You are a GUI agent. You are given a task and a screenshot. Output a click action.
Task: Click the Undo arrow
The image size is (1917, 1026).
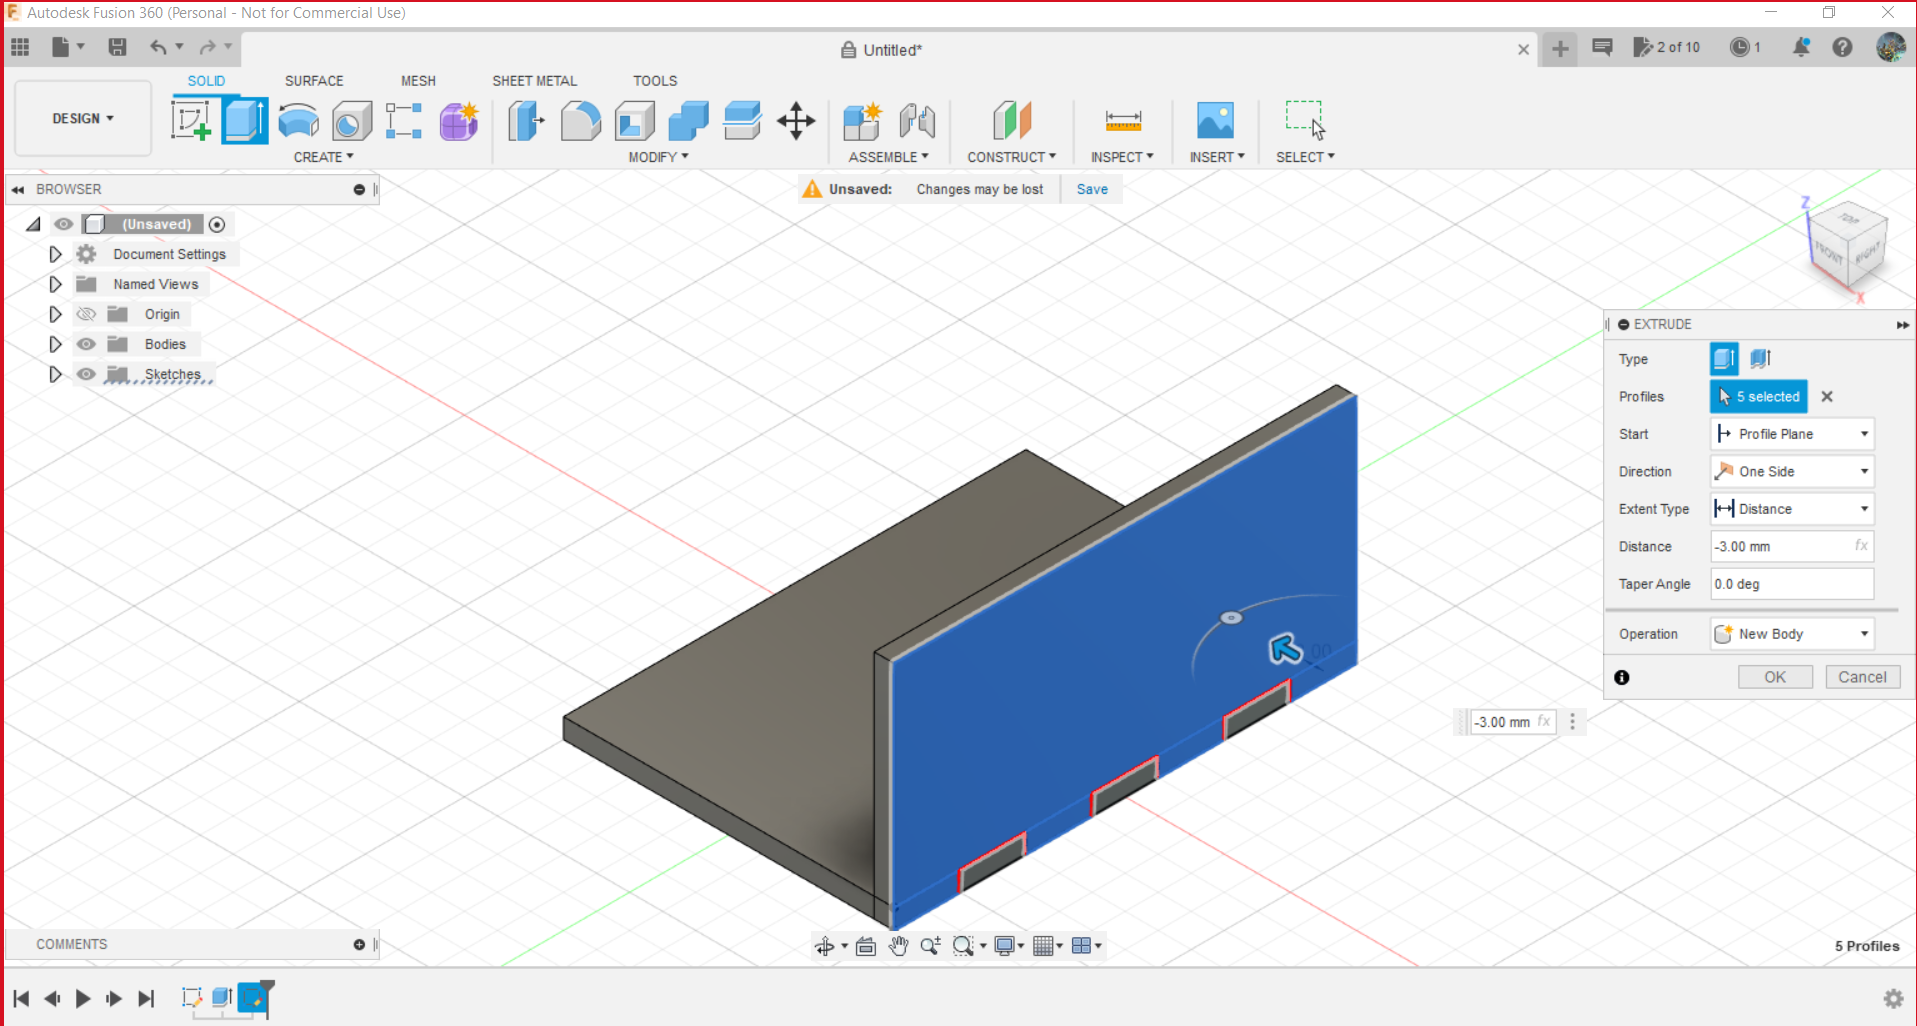point(158,47)
